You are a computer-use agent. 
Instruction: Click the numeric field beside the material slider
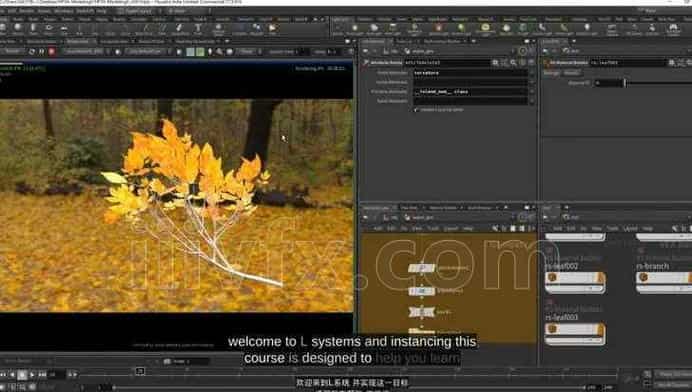(x=608, y=83)
